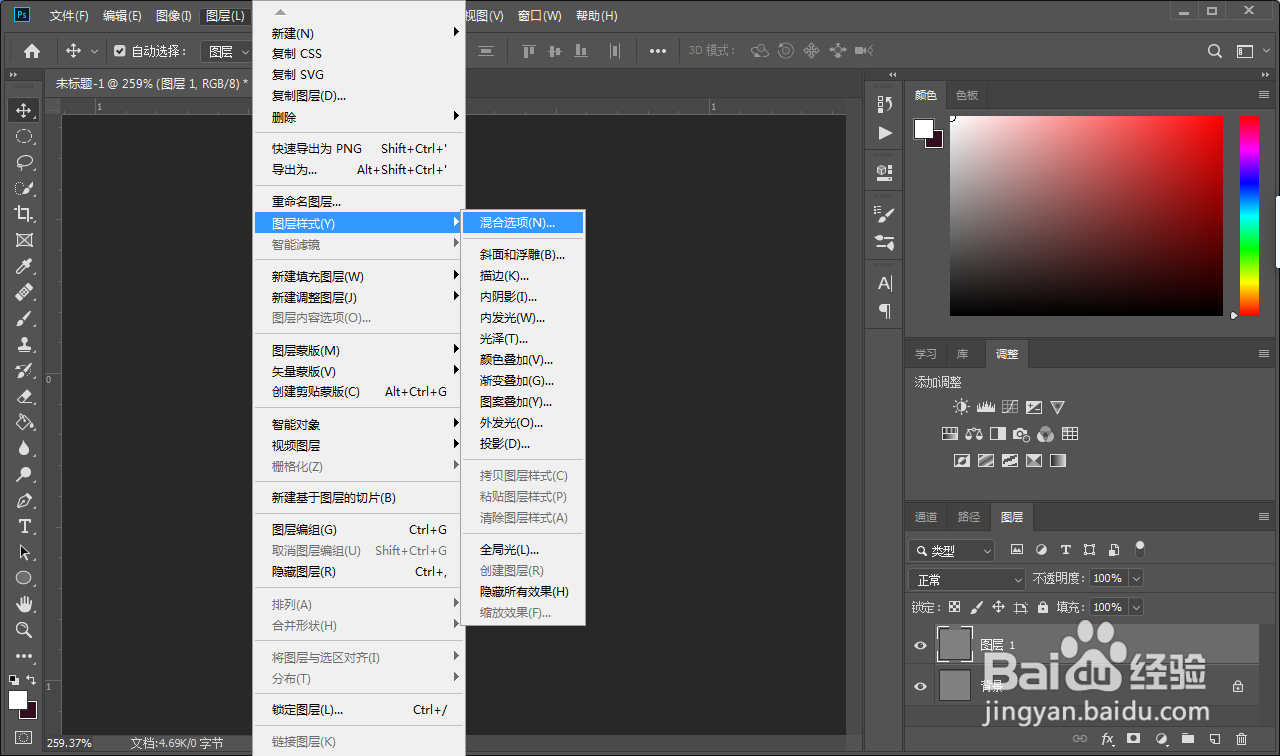Toggle lock all padlock icon

1043,607
